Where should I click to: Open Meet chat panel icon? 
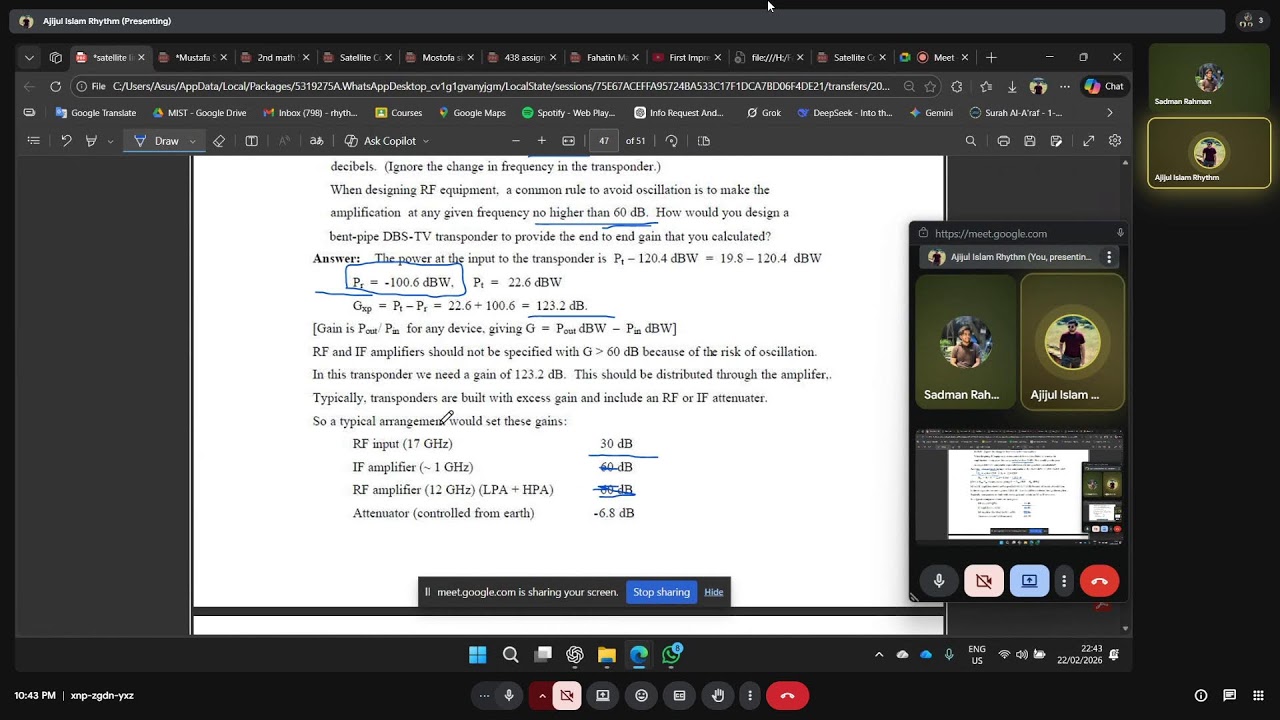(x=1230, y=695)
